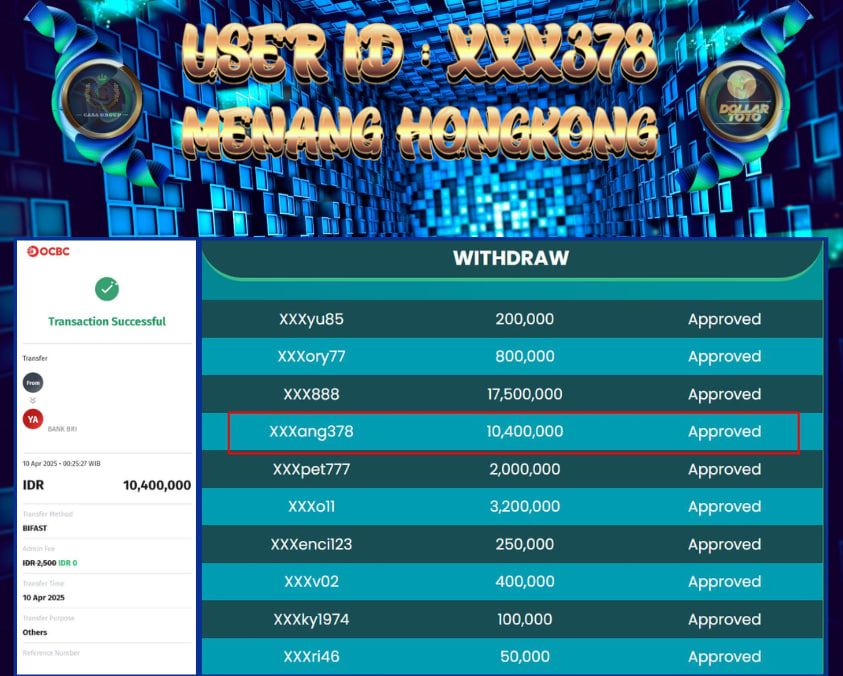Click the IDR 10,400,000 amount on the receipt

(156, 485)
